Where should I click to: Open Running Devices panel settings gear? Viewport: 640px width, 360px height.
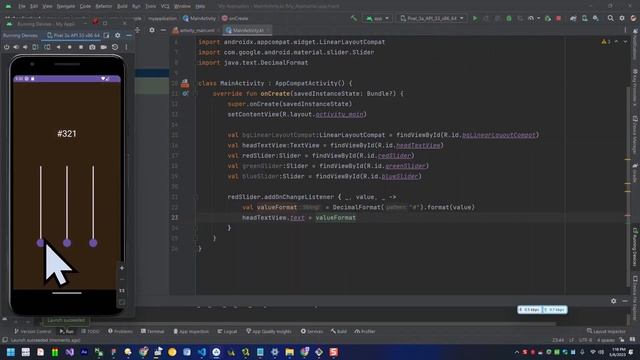[118, 36]
